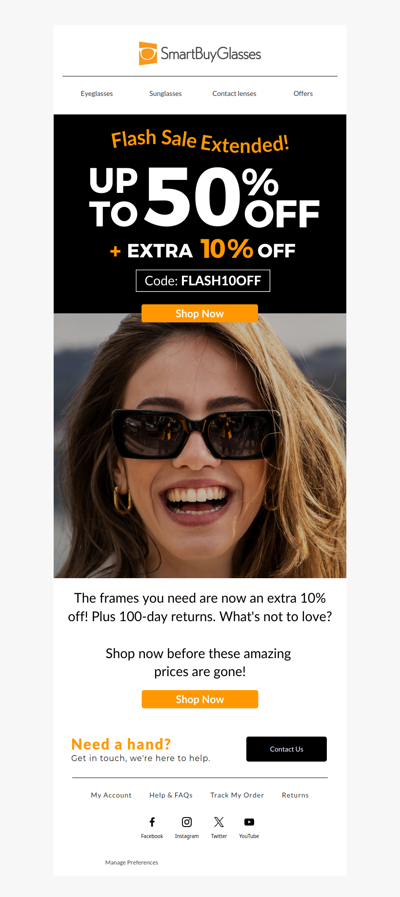The image size is (400, 897).
Task: Follow the Track My Order link
Action: tap(237, 795)
